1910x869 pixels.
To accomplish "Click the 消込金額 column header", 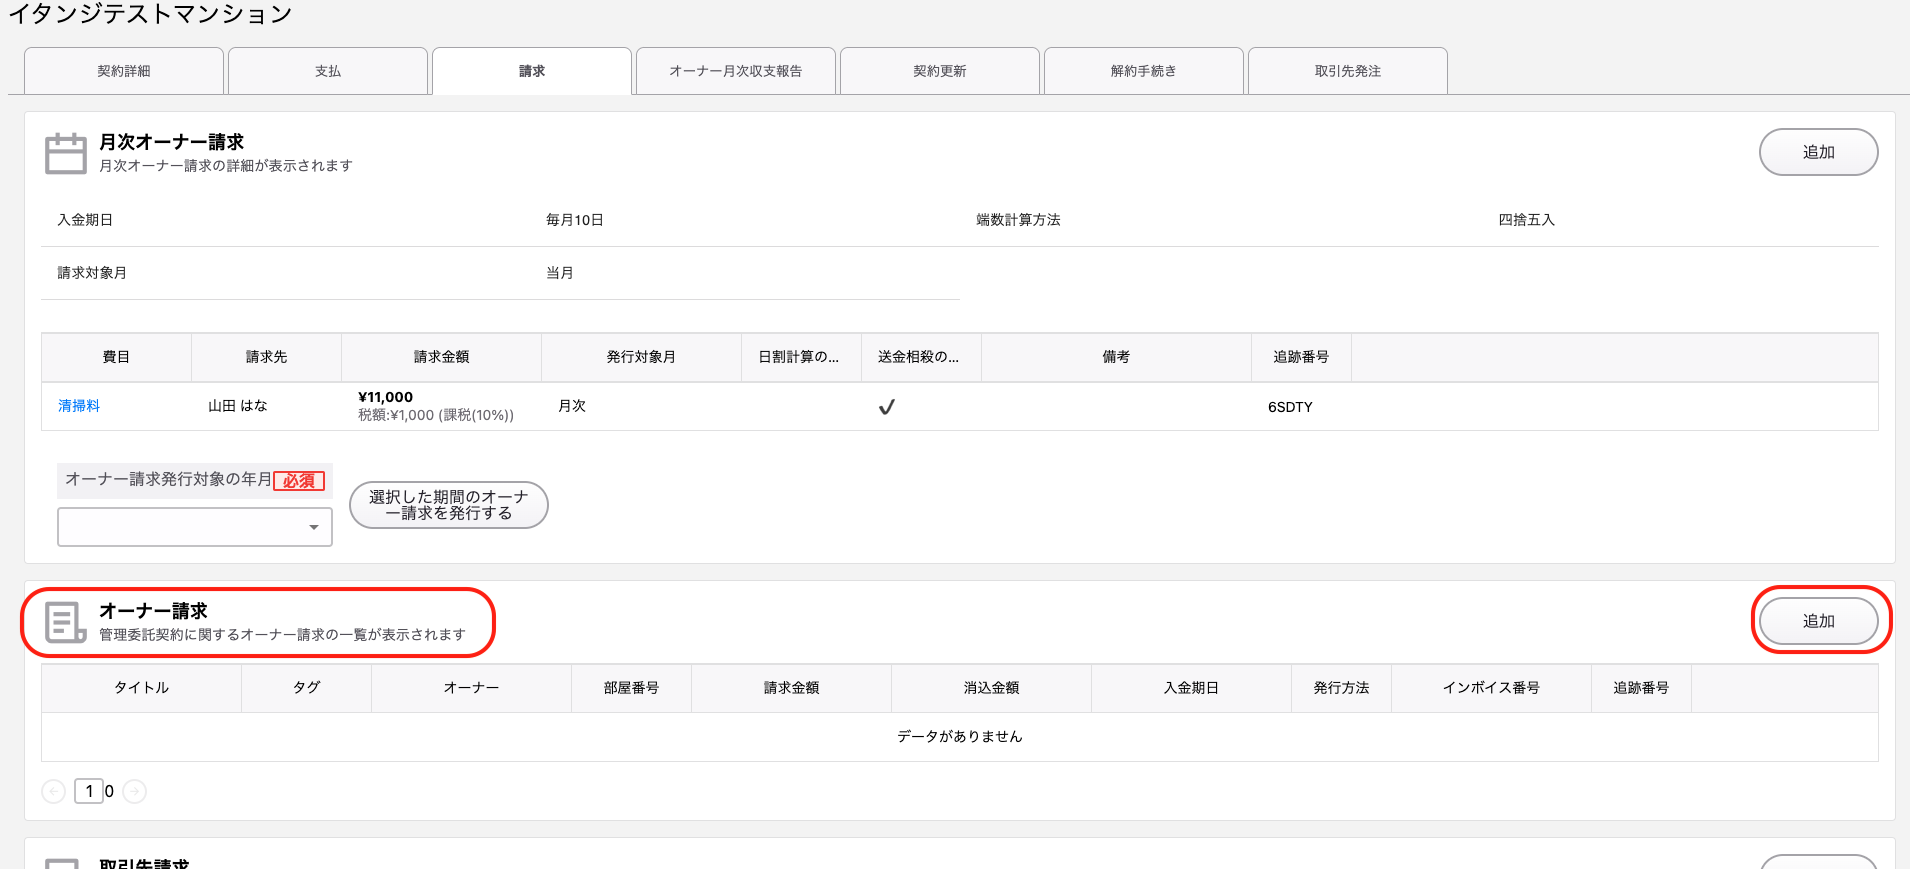I will tap(991, 688).
